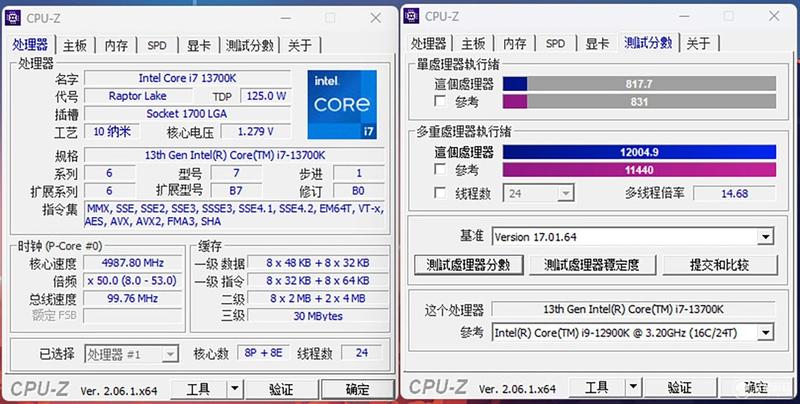This screenshot has width=800, height=404.
Task: Enable multi-thread 參考 checkbox
Action: point(440,169)
